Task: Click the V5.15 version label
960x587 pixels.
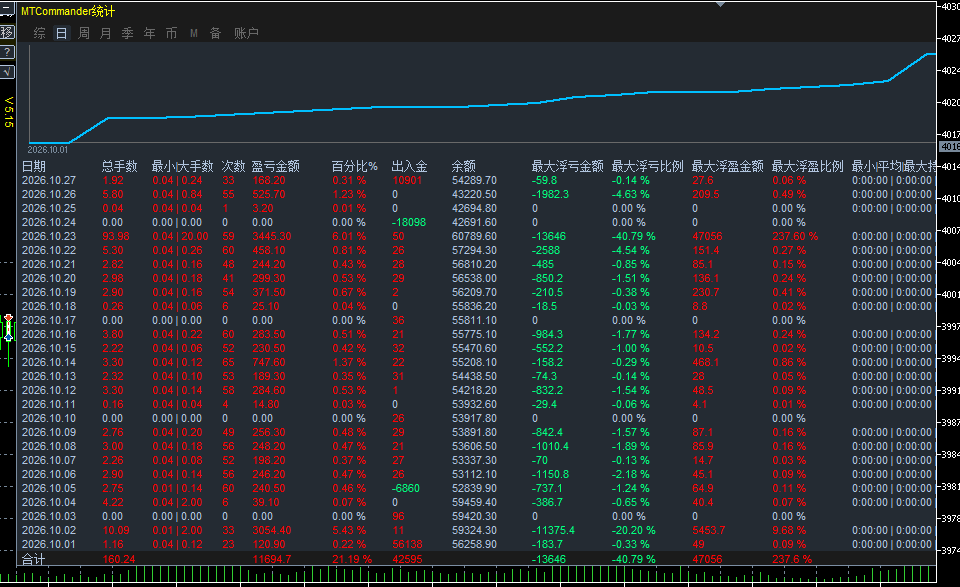Action: [9, 112]
